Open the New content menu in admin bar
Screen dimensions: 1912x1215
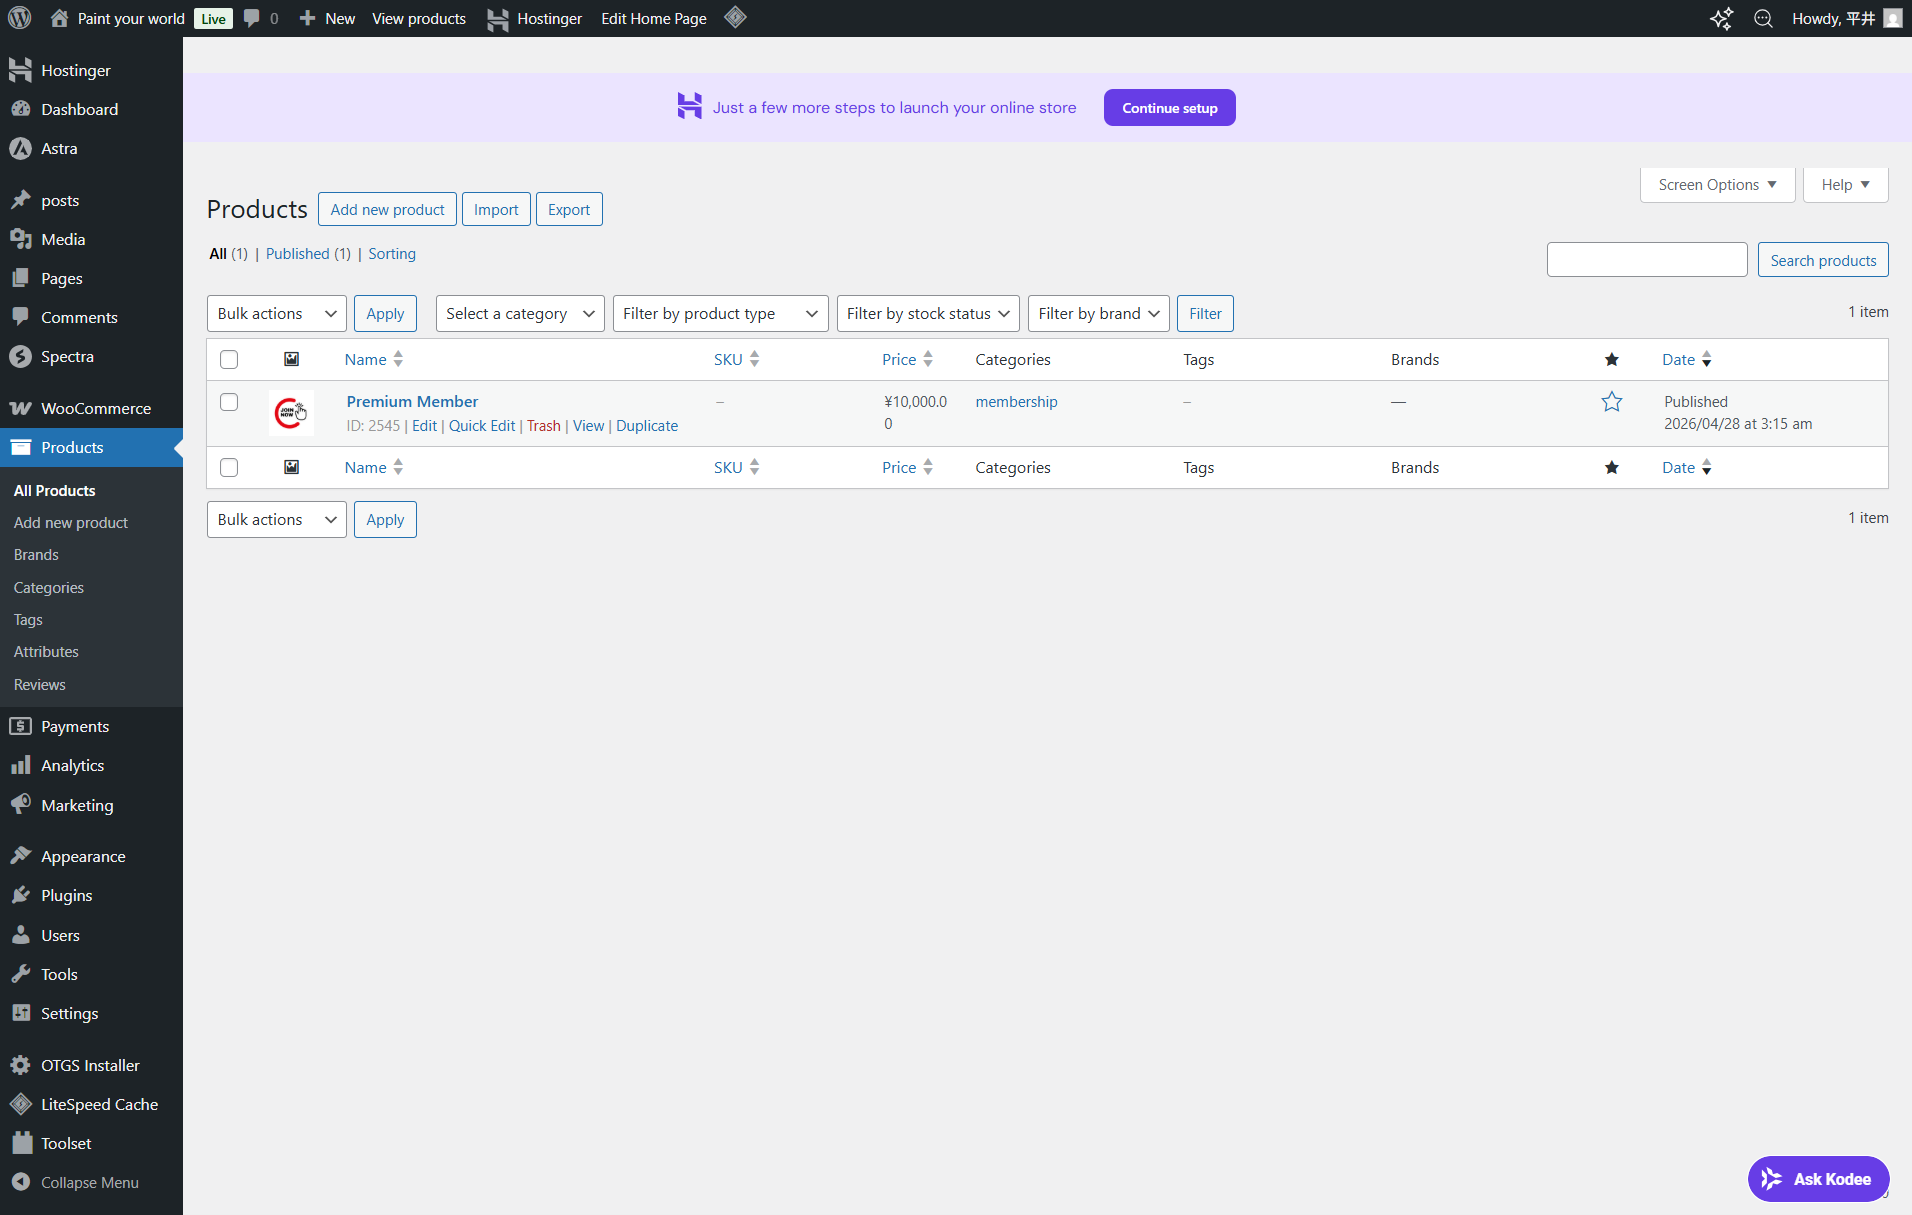pyautogui.click(x=327, y=18)
